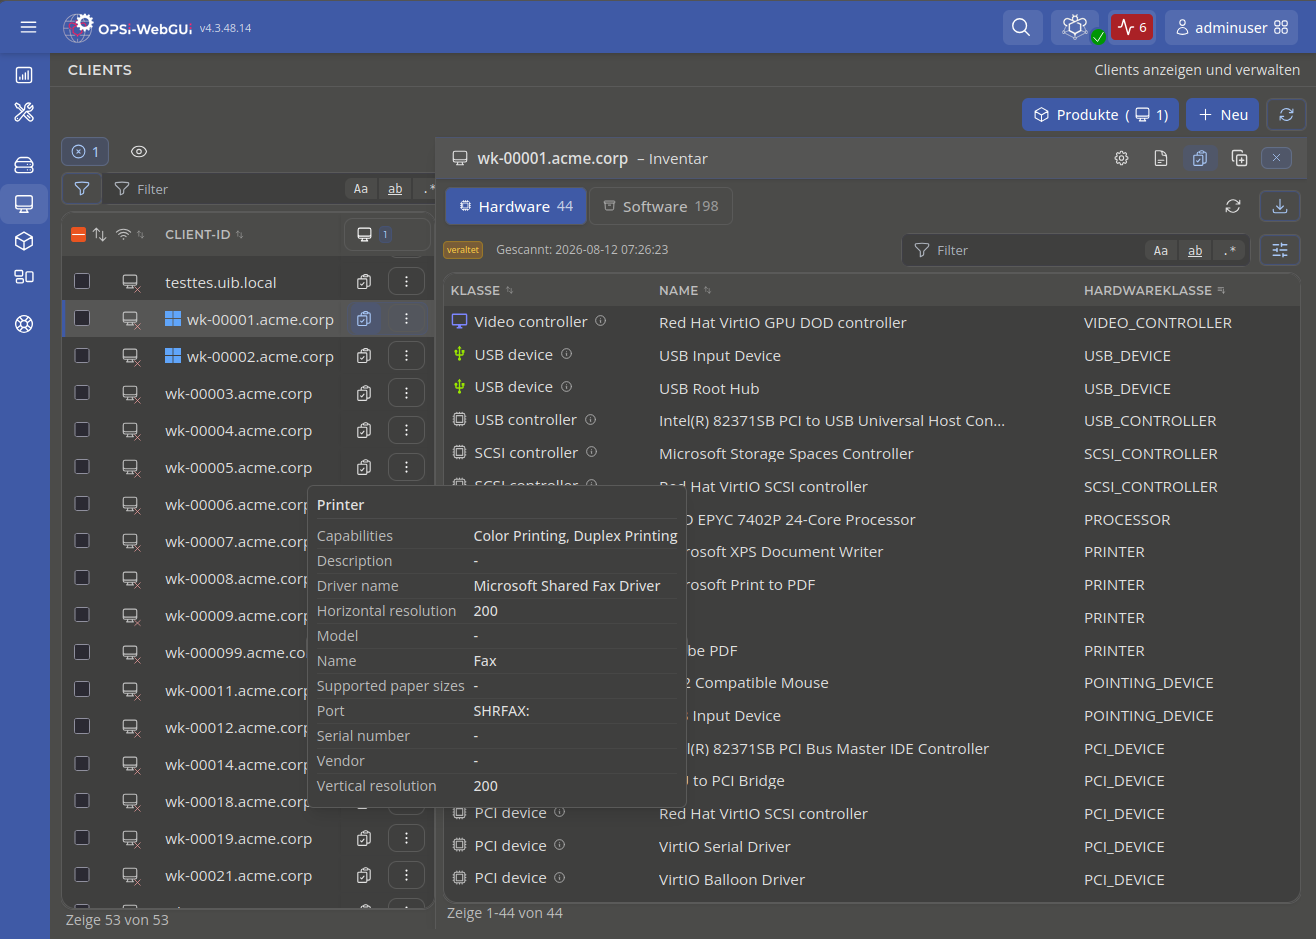This screenshot has height=939, width=1316.
Task: Open three-dot menu for wk-00005.acme.corp
Action: (406, 467)
